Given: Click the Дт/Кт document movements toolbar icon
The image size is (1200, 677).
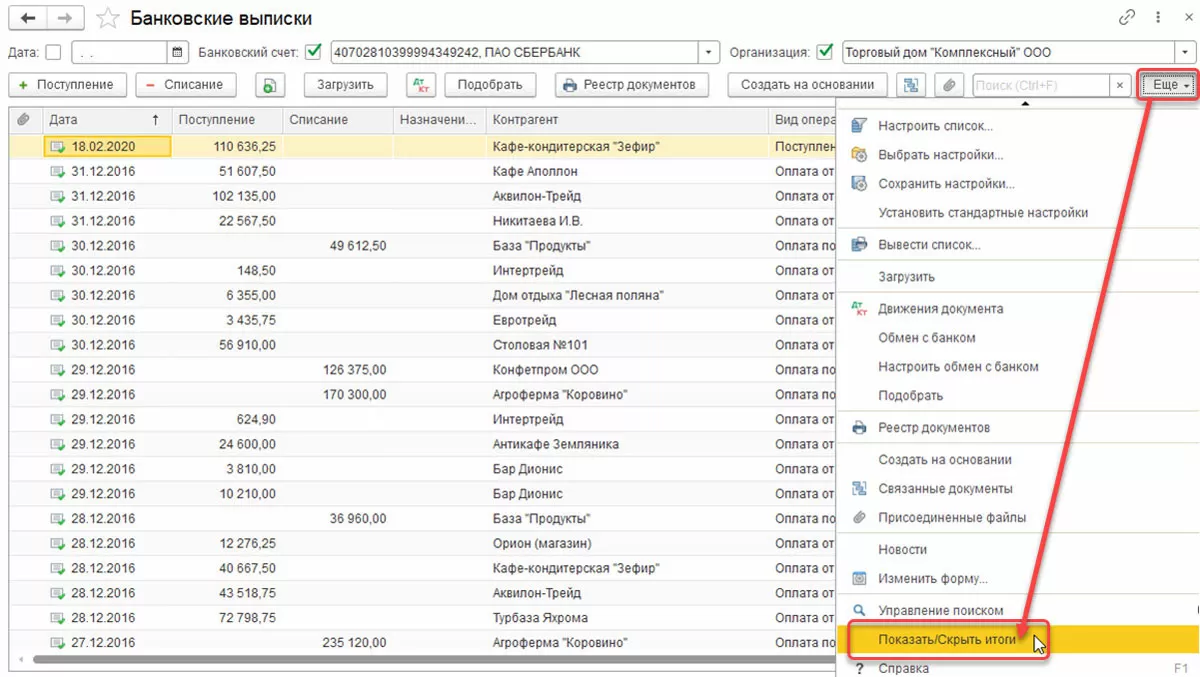Looking at the screenshot, I should coord(421,85).
